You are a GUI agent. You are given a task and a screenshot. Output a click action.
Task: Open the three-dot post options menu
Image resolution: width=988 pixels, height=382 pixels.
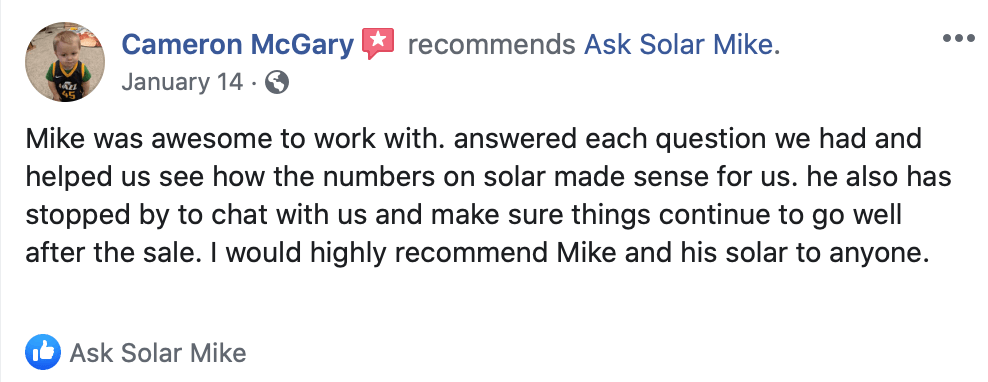click(958, 38)
